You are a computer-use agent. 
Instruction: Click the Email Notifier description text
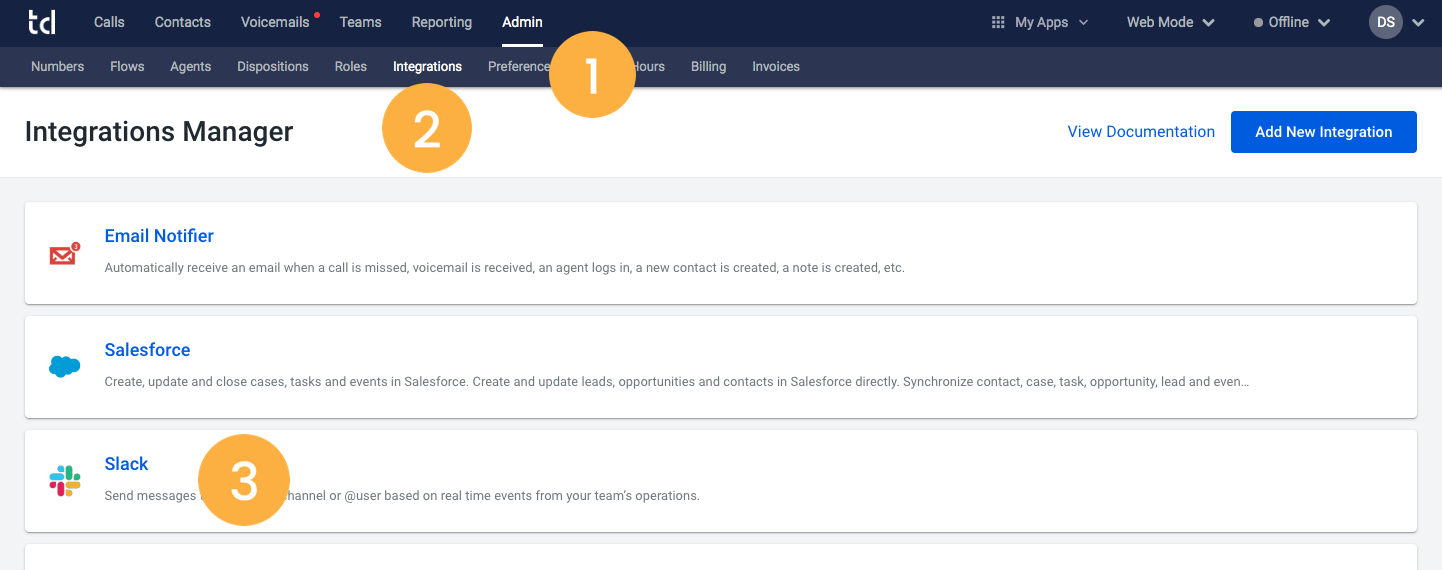click(504, 268)
